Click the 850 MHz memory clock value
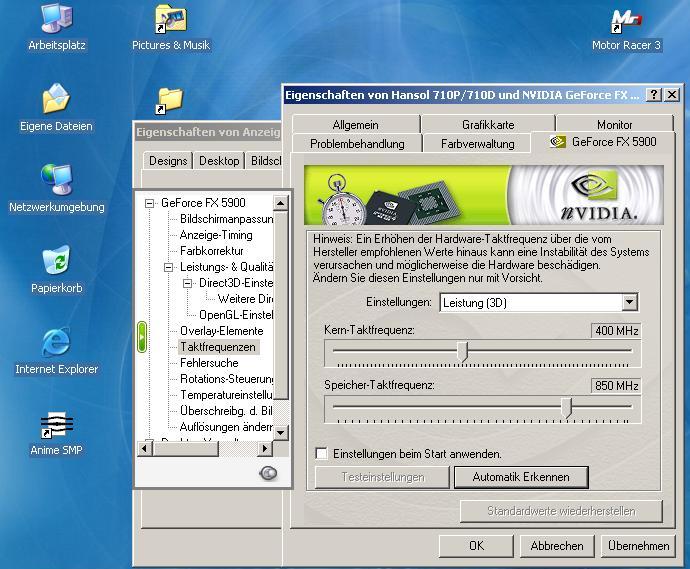The image size is (690, 569). (616, 385)
